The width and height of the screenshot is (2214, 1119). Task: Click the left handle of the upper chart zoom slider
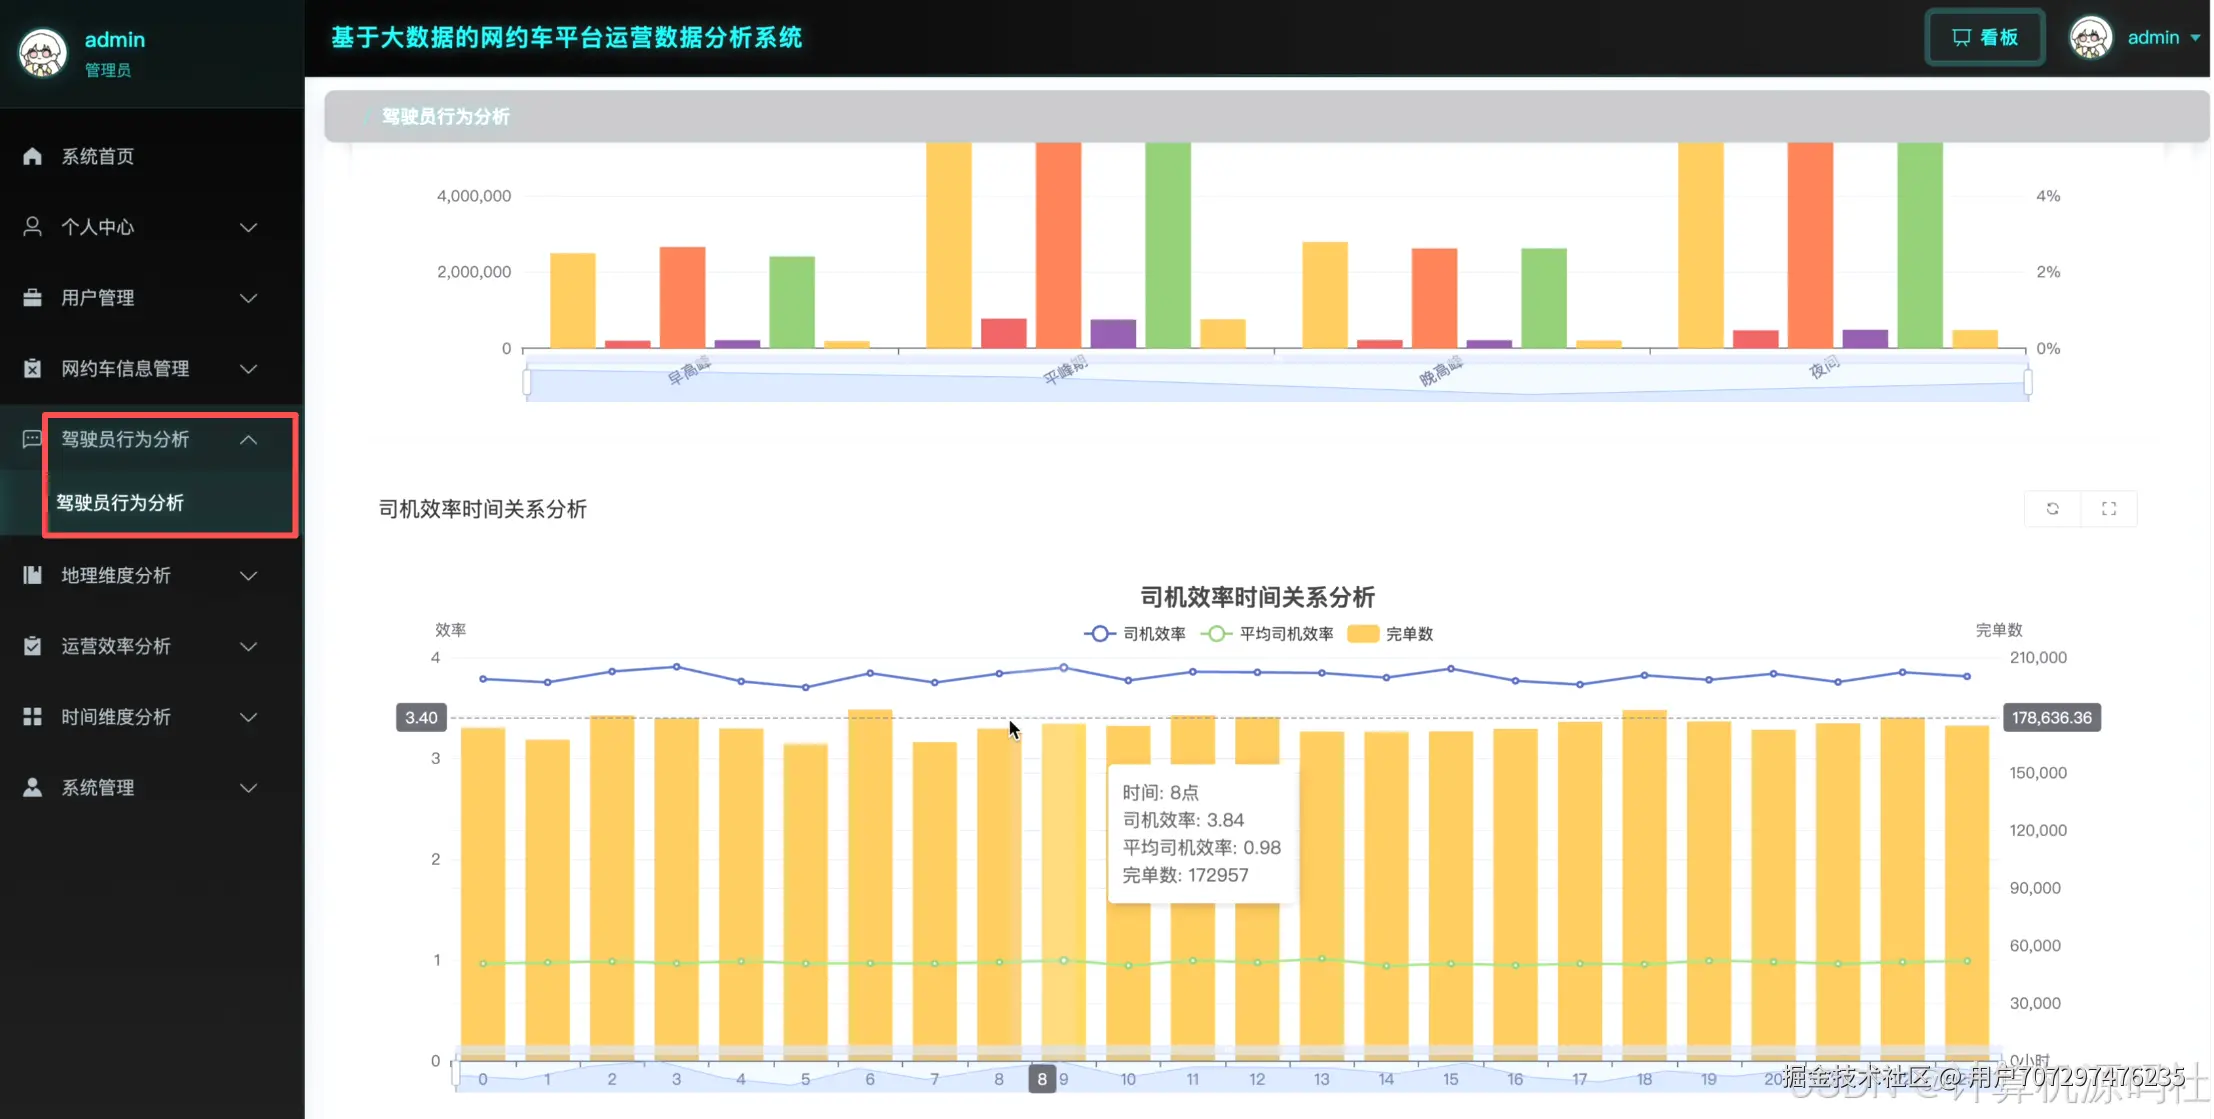[527, 383]
